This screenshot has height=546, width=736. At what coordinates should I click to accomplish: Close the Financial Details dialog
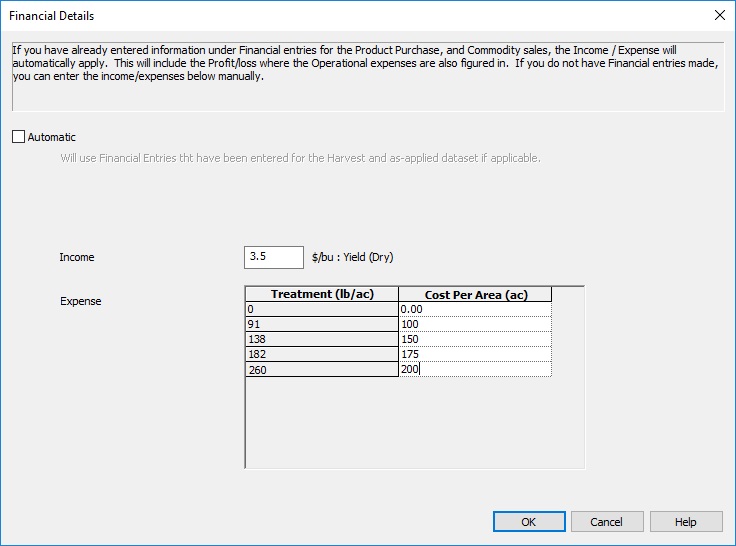718,16
